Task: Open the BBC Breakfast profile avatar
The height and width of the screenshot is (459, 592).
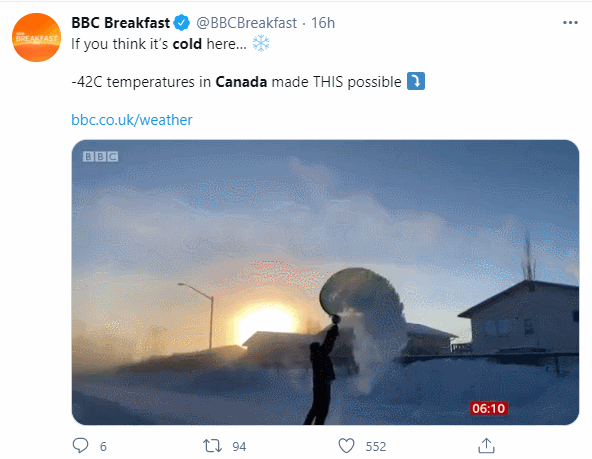Action: 36,37
